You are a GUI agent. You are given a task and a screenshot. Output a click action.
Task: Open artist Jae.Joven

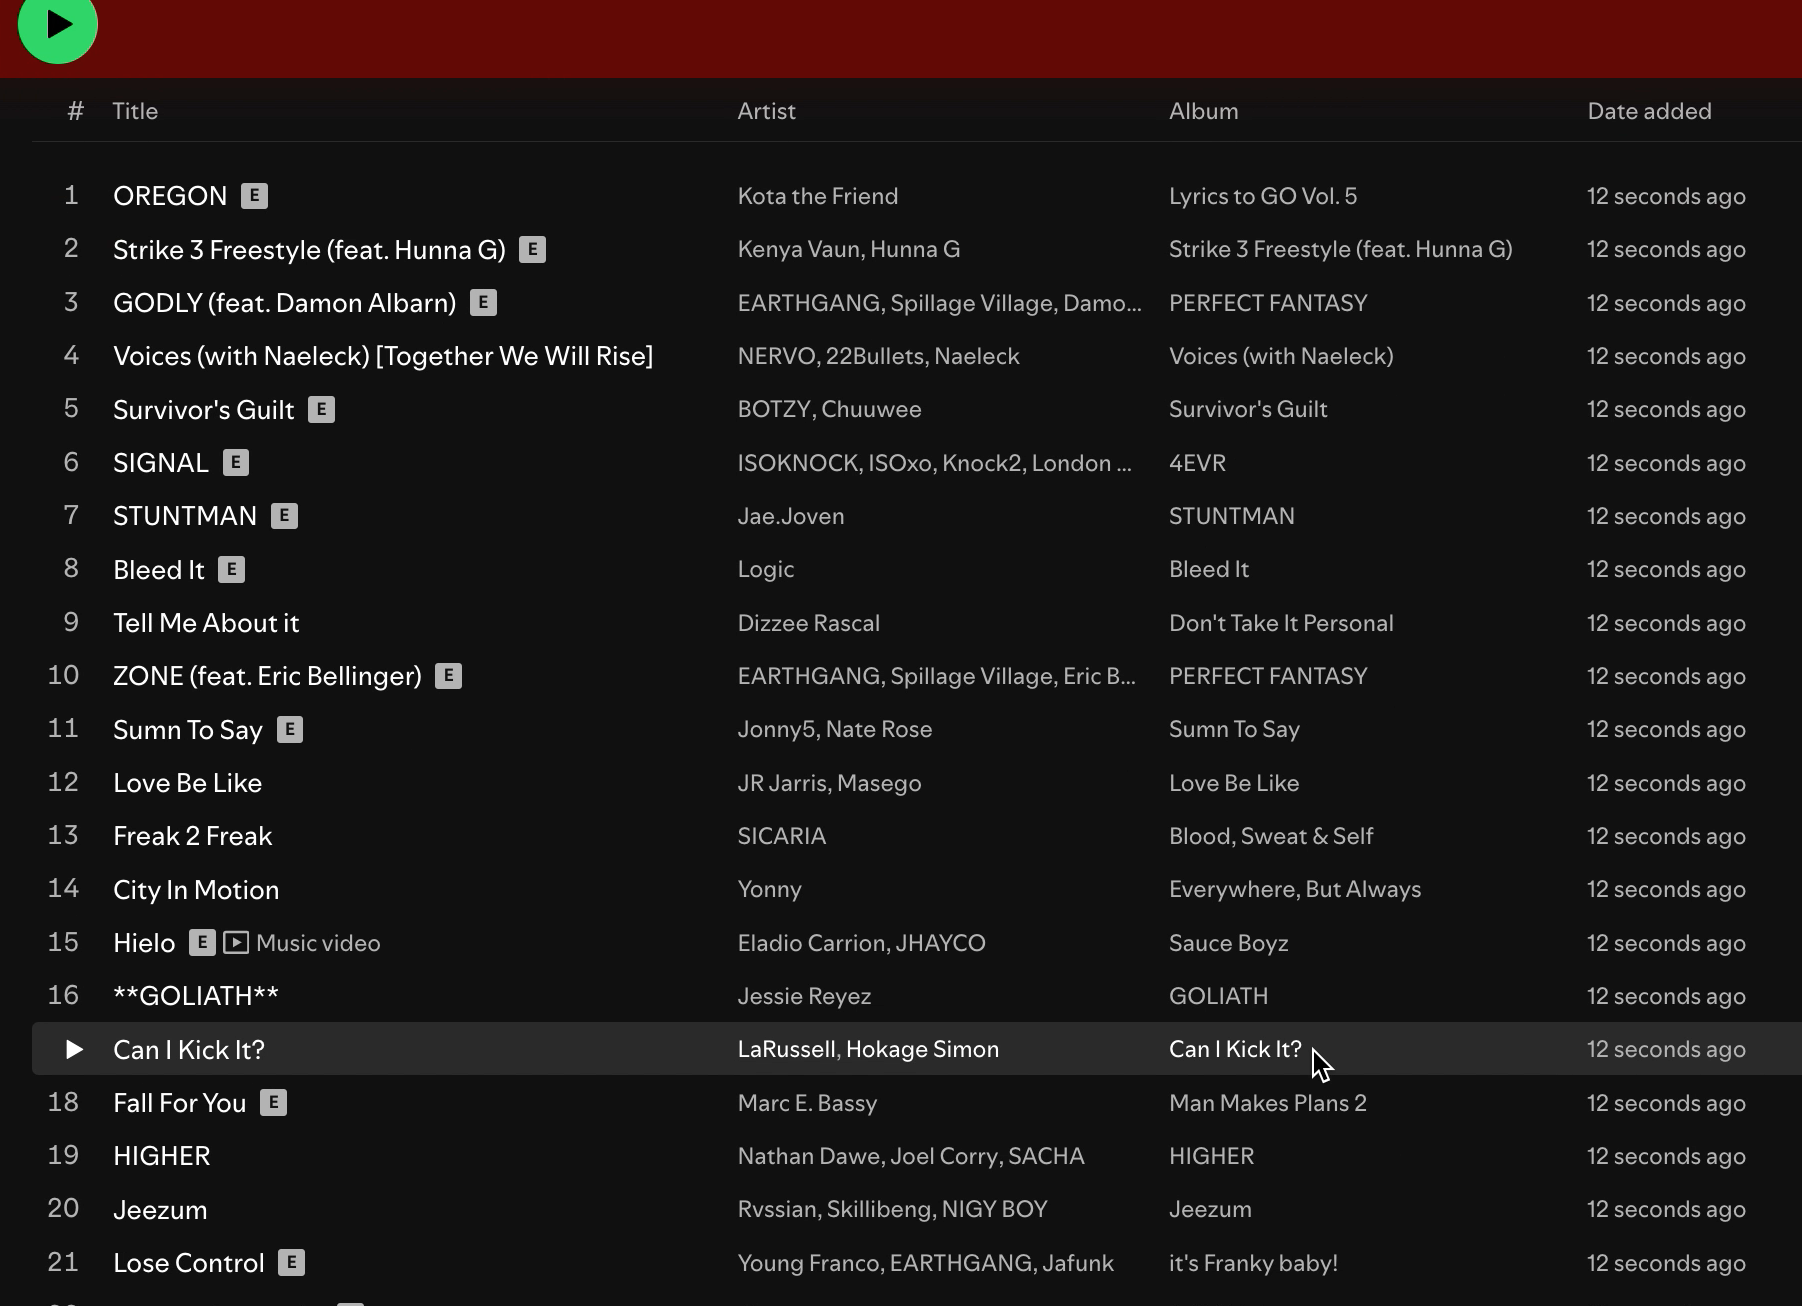(x=790, y=516)
